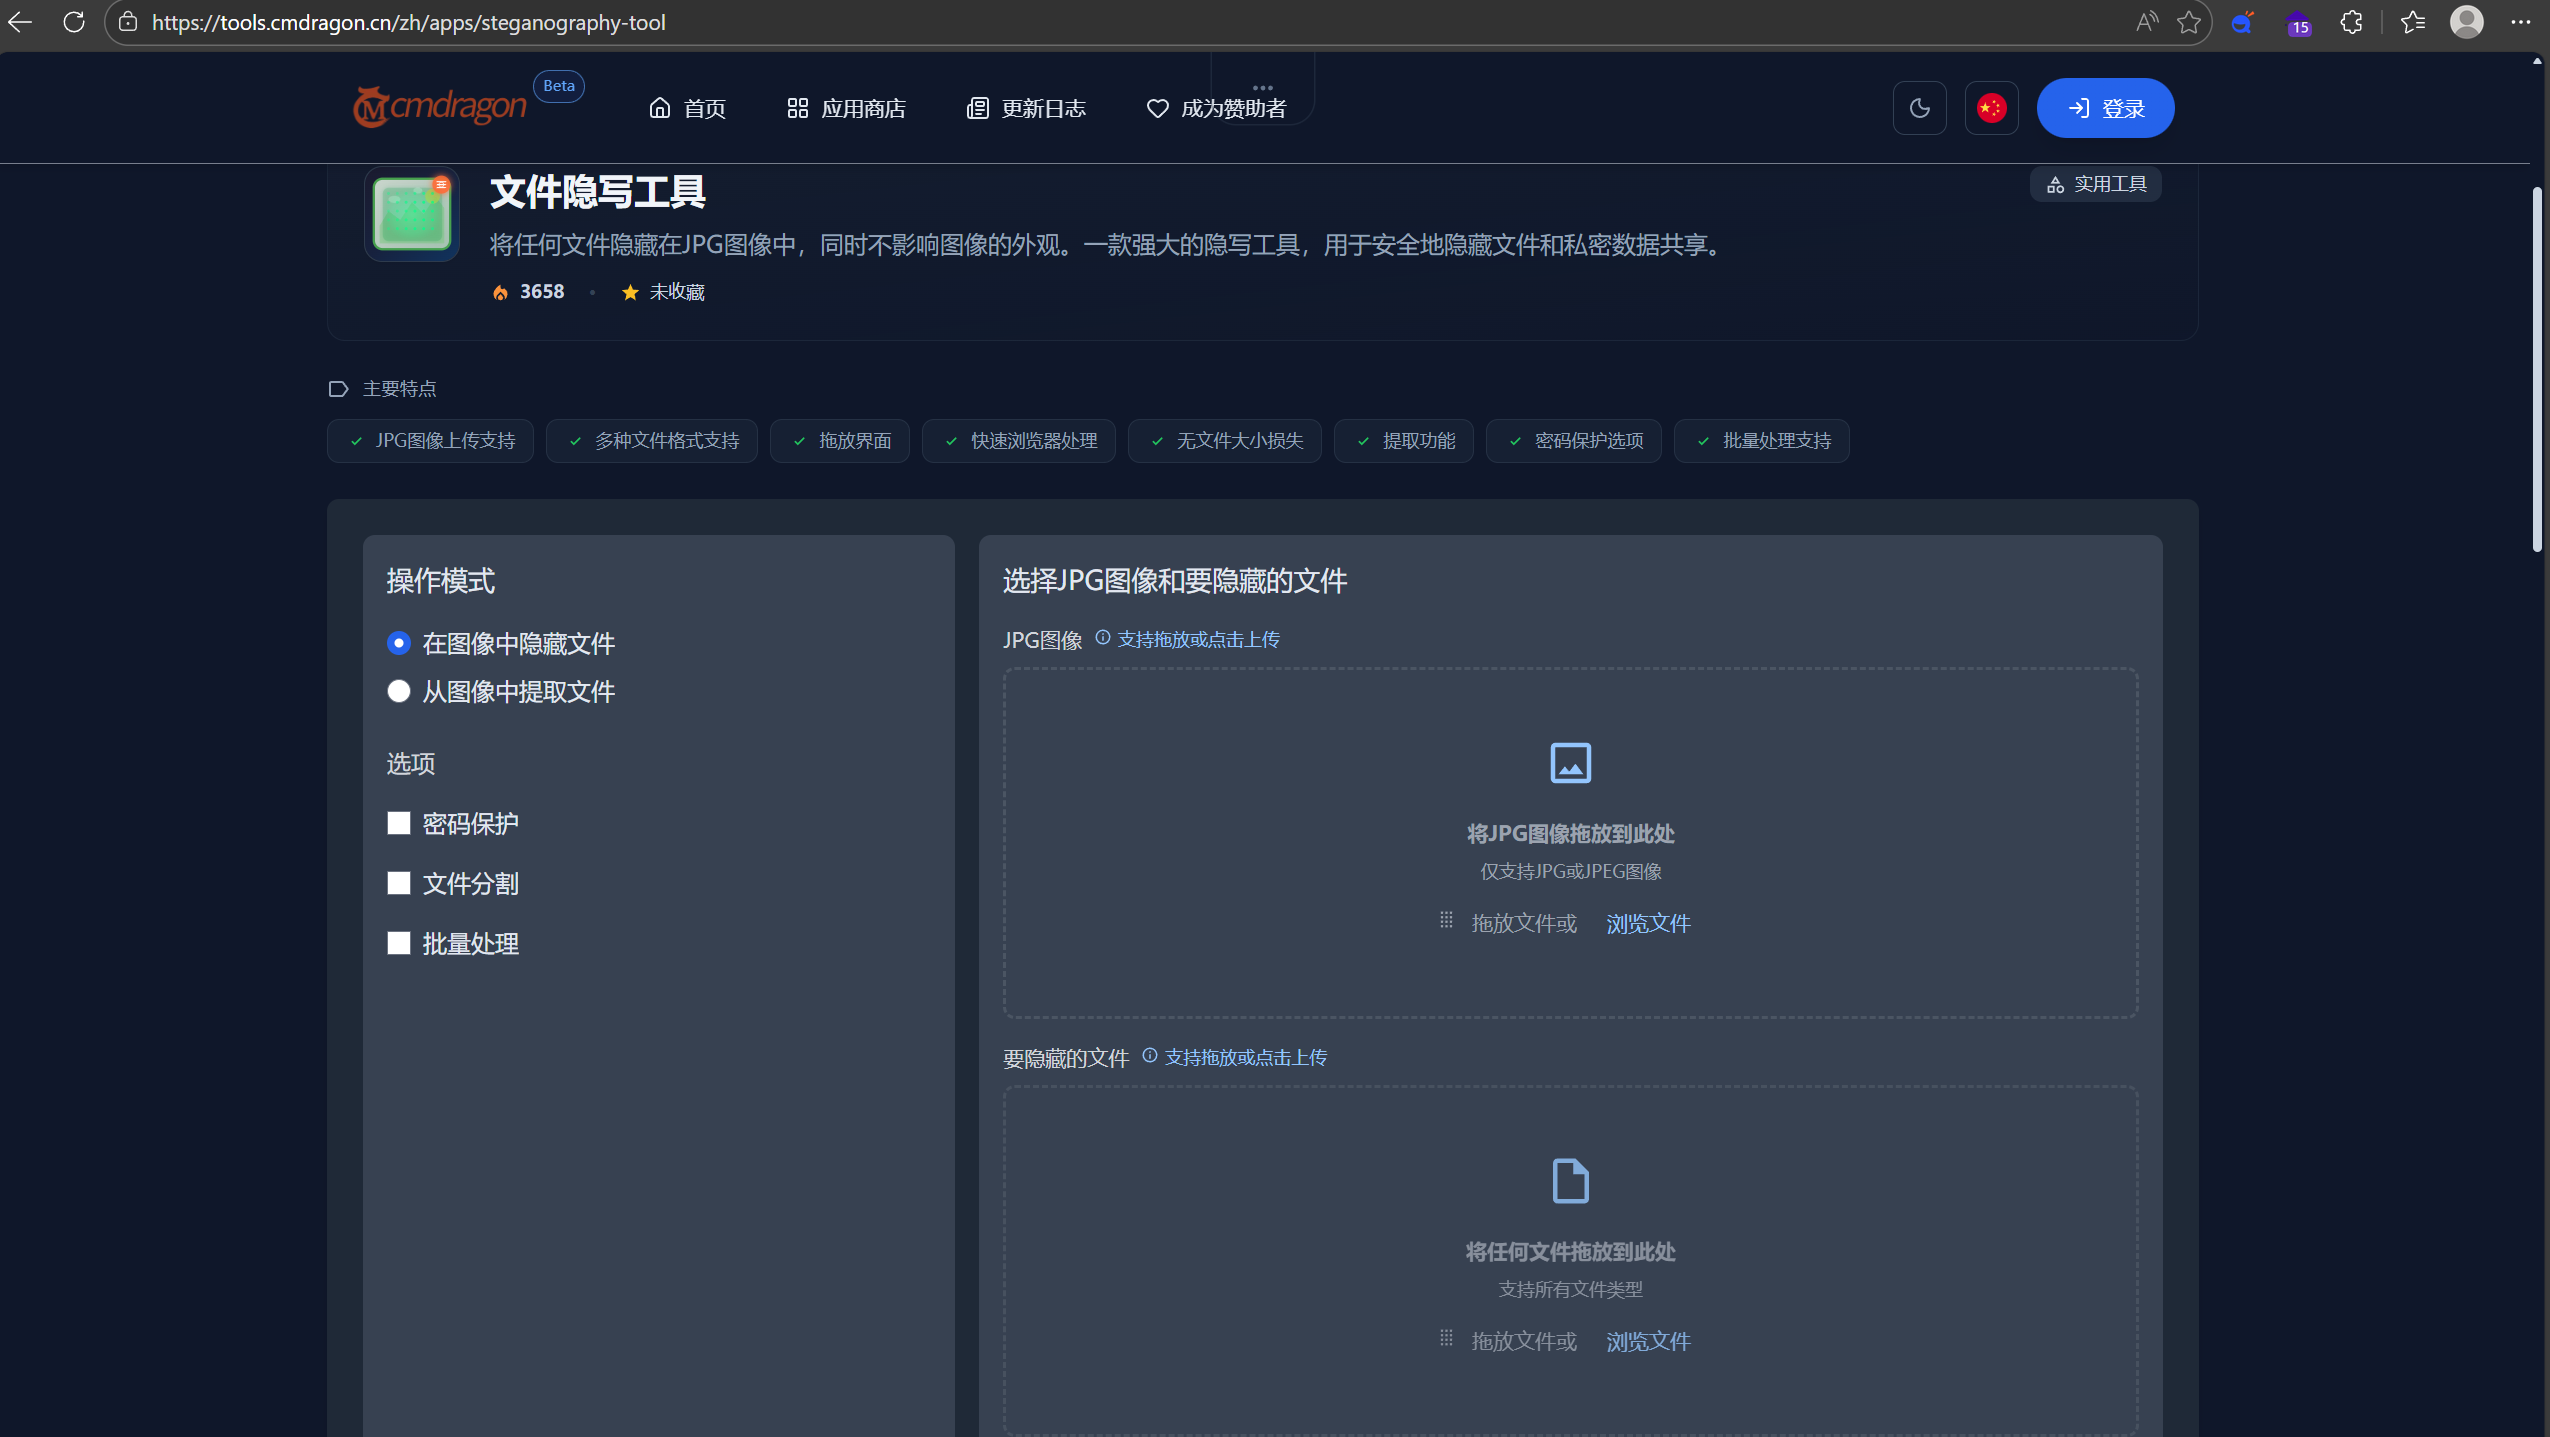Open browser settings ellipsis menu
Screen dimensions: 2550x1437
tap(2520, 22)
